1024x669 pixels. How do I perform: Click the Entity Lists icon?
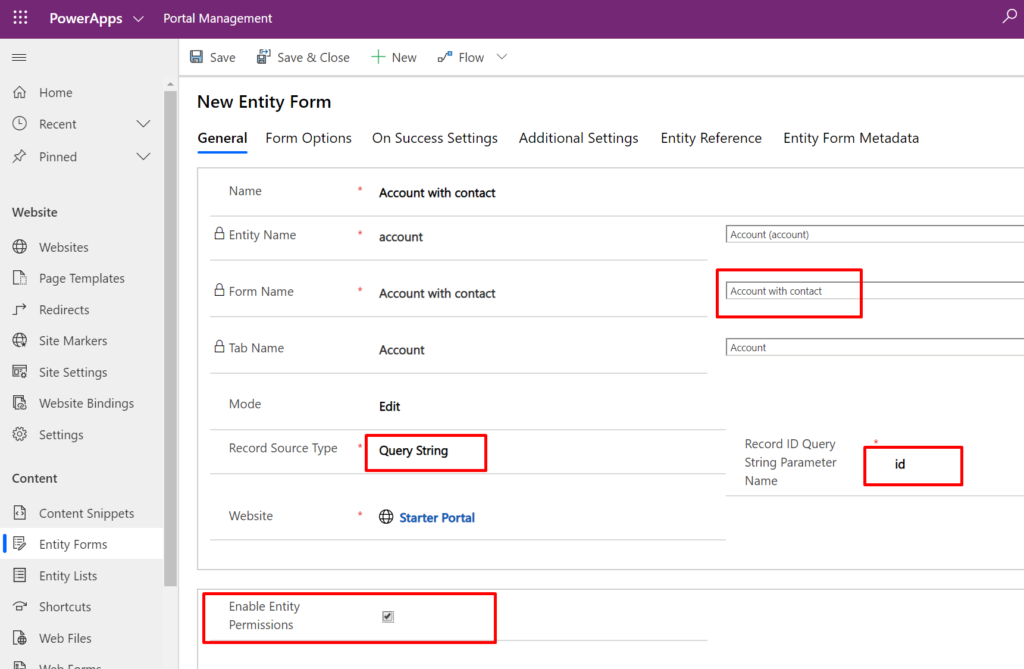pyautogui.click(x=20, y=575)
